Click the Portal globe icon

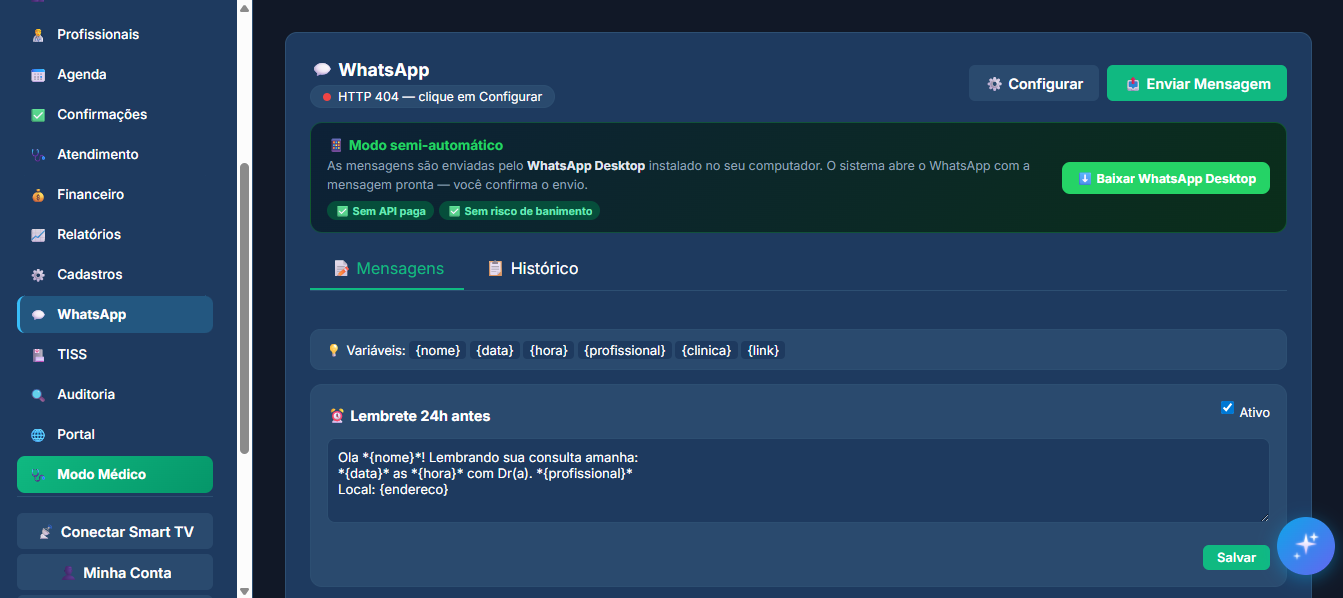(38, 435)
